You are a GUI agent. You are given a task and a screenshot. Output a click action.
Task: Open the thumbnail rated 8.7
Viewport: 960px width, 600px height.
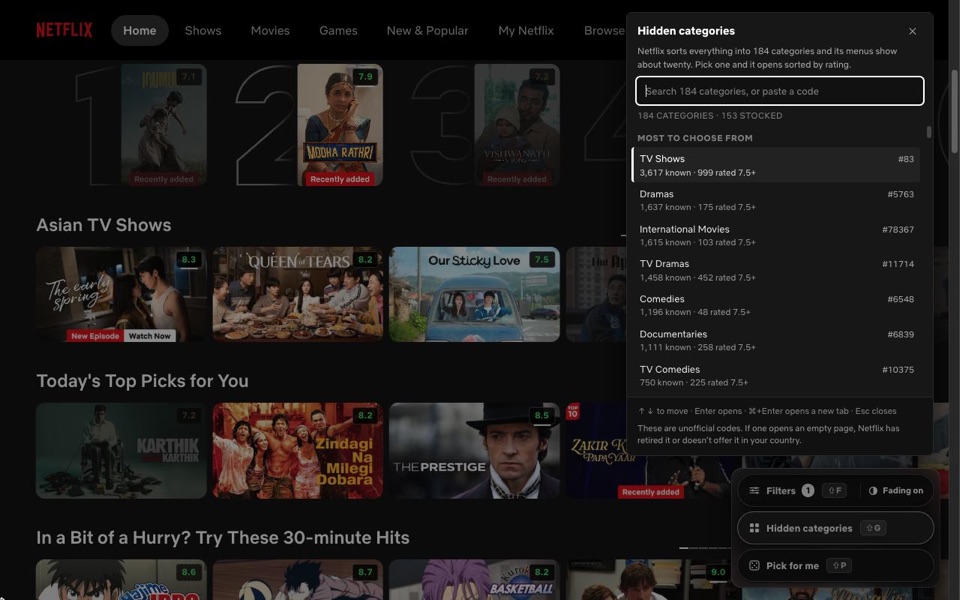(x=298, y=580)
